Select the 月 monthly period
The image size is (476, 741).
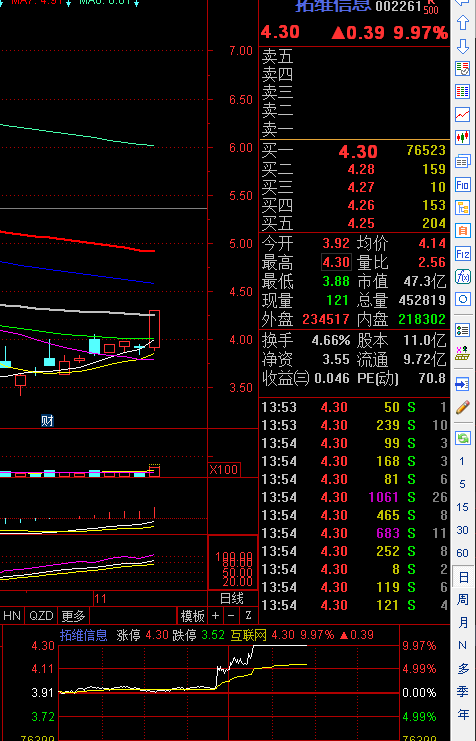[463, 623]
